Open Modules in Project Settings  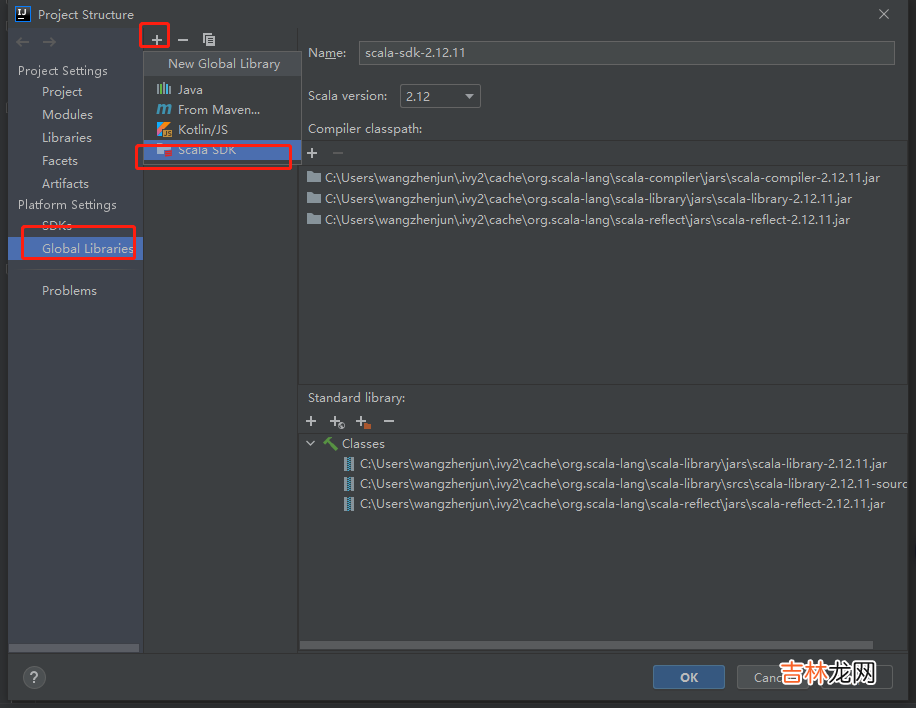click(x=67, y=114)
